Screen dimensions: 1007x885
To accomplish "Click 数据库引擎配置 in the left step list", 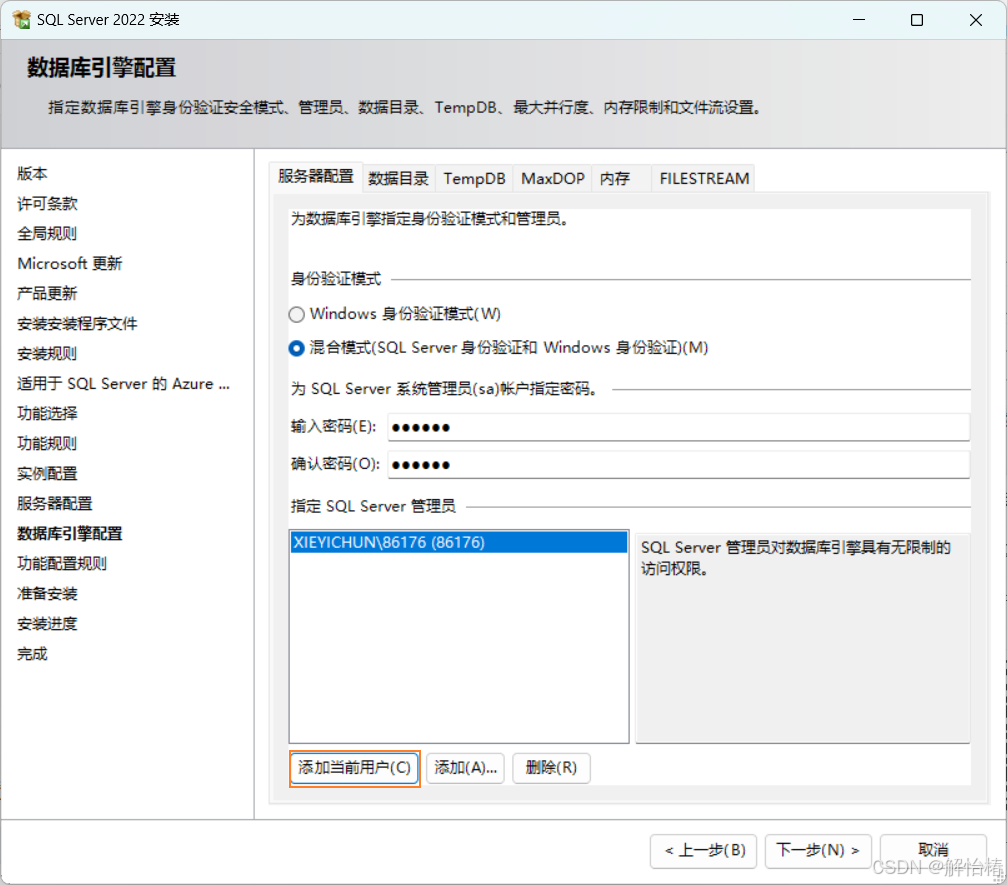I will tap(69, 534).
